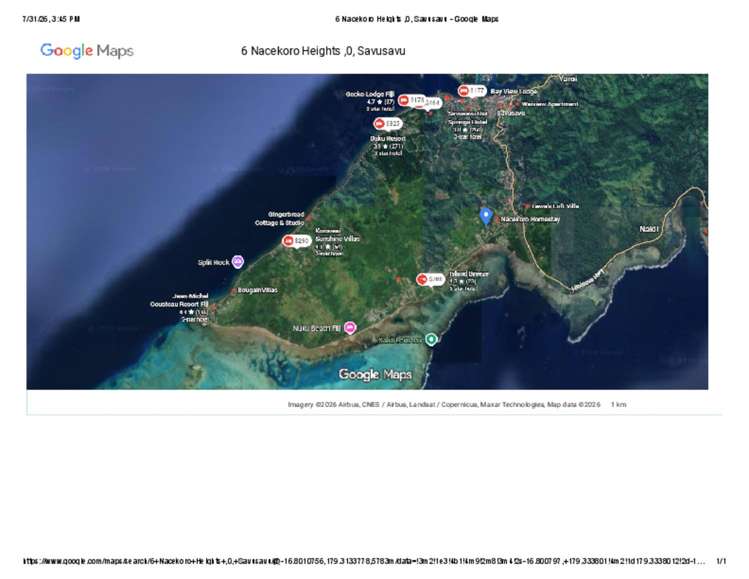The height and width of the screenshot is (579, 749).
Task: Click the Nuku Beach Fiji label text
Action: [x=317, y=329]
